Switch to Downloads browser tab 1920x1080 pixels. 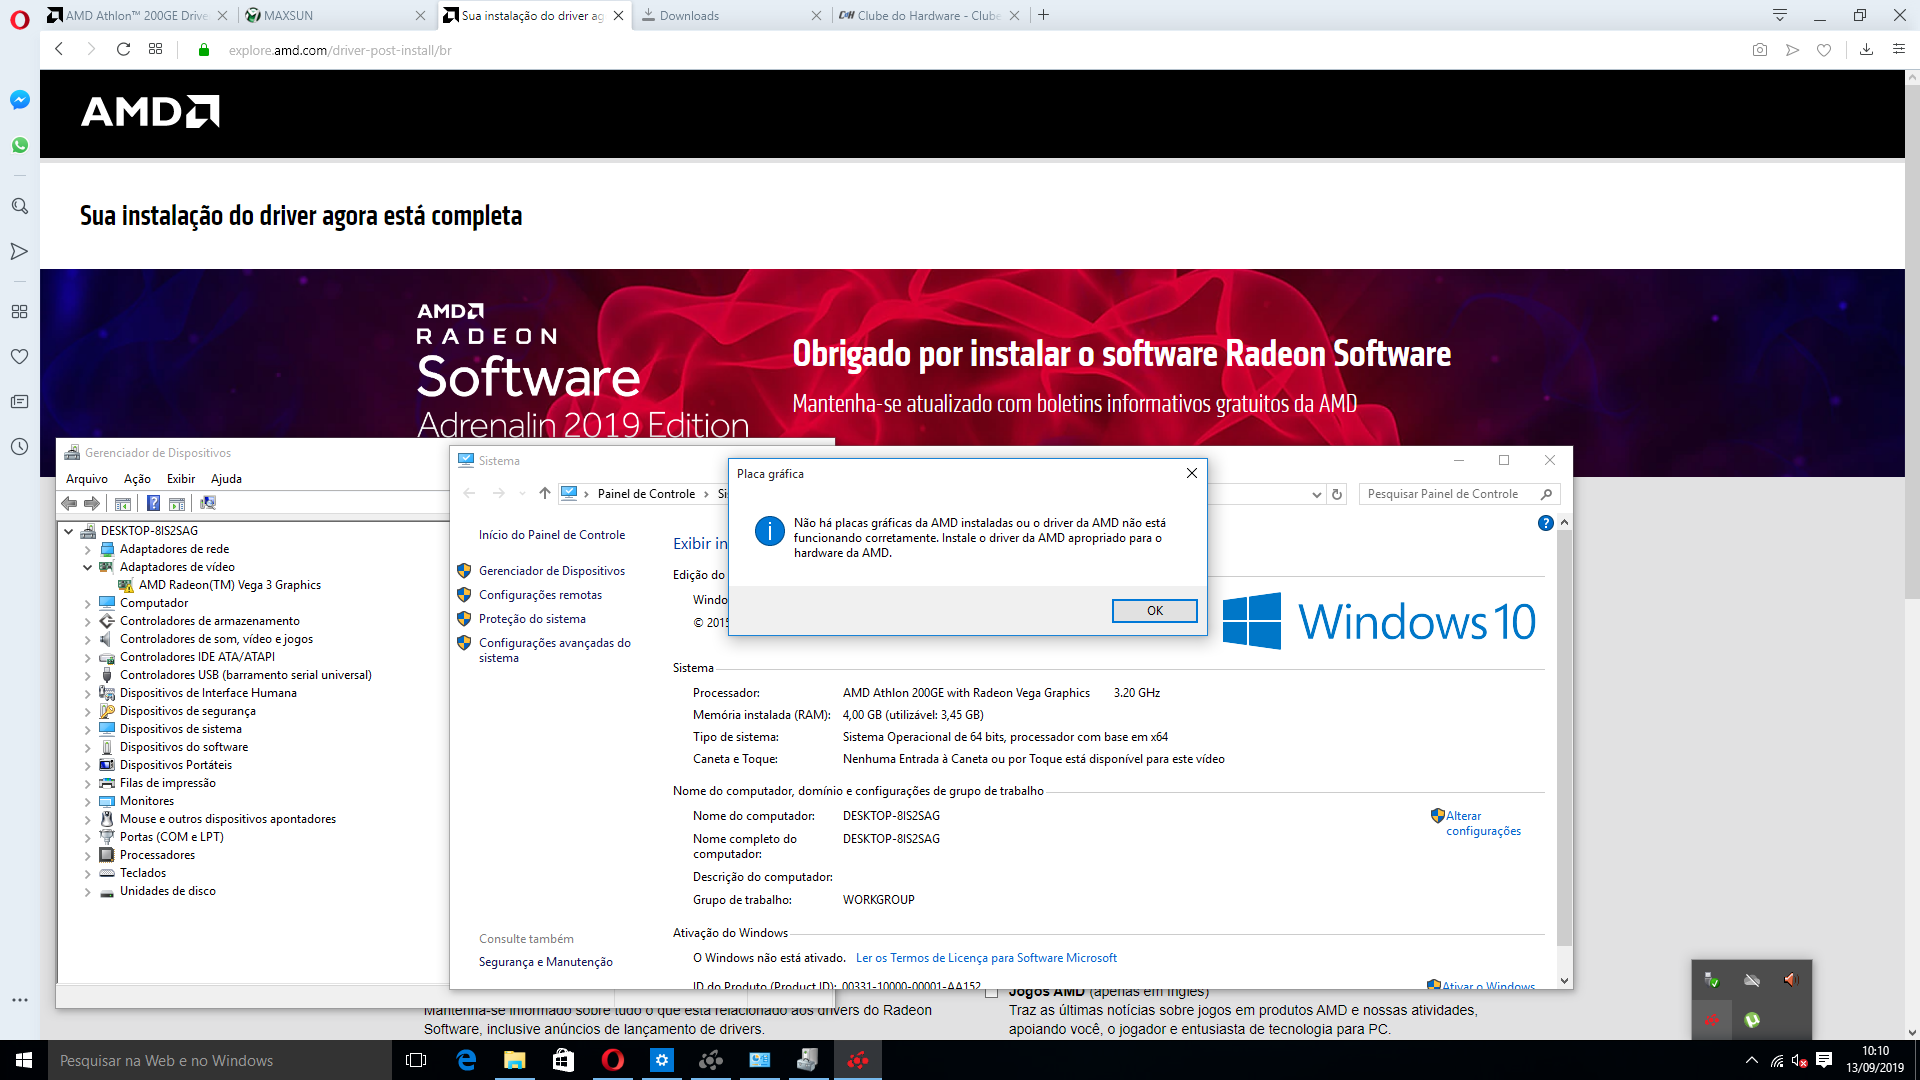point(732,15)
